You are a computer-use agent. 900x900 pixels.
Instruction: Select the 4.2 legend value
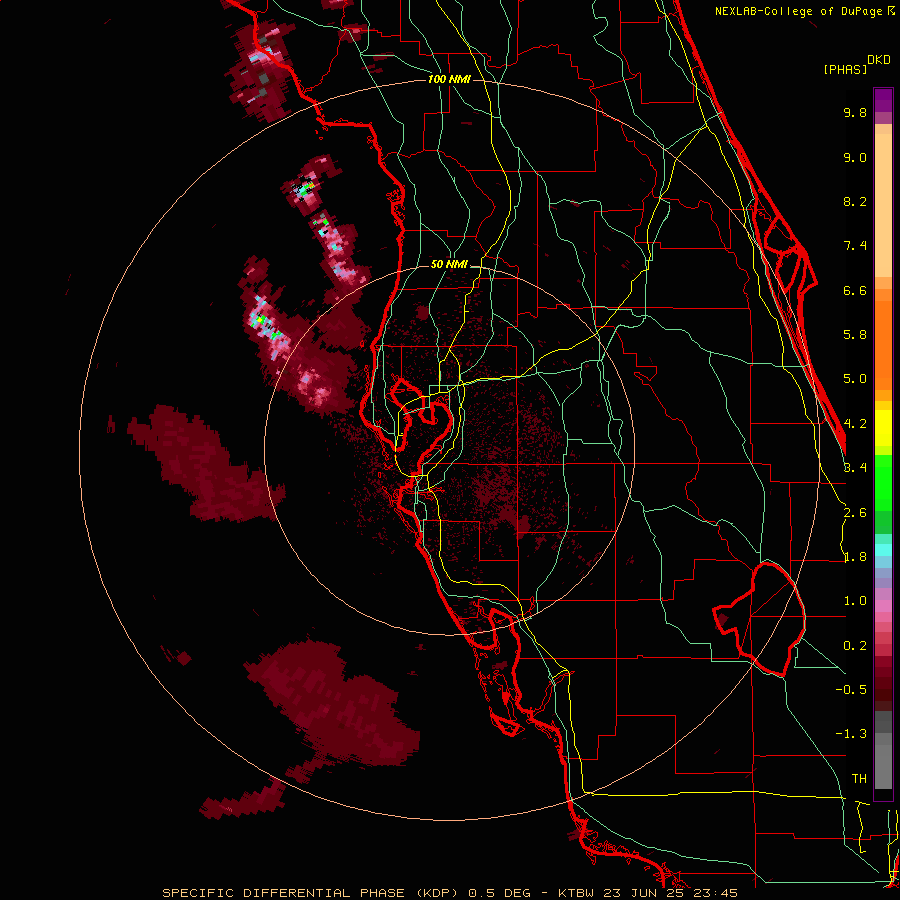tap(855, 424)
